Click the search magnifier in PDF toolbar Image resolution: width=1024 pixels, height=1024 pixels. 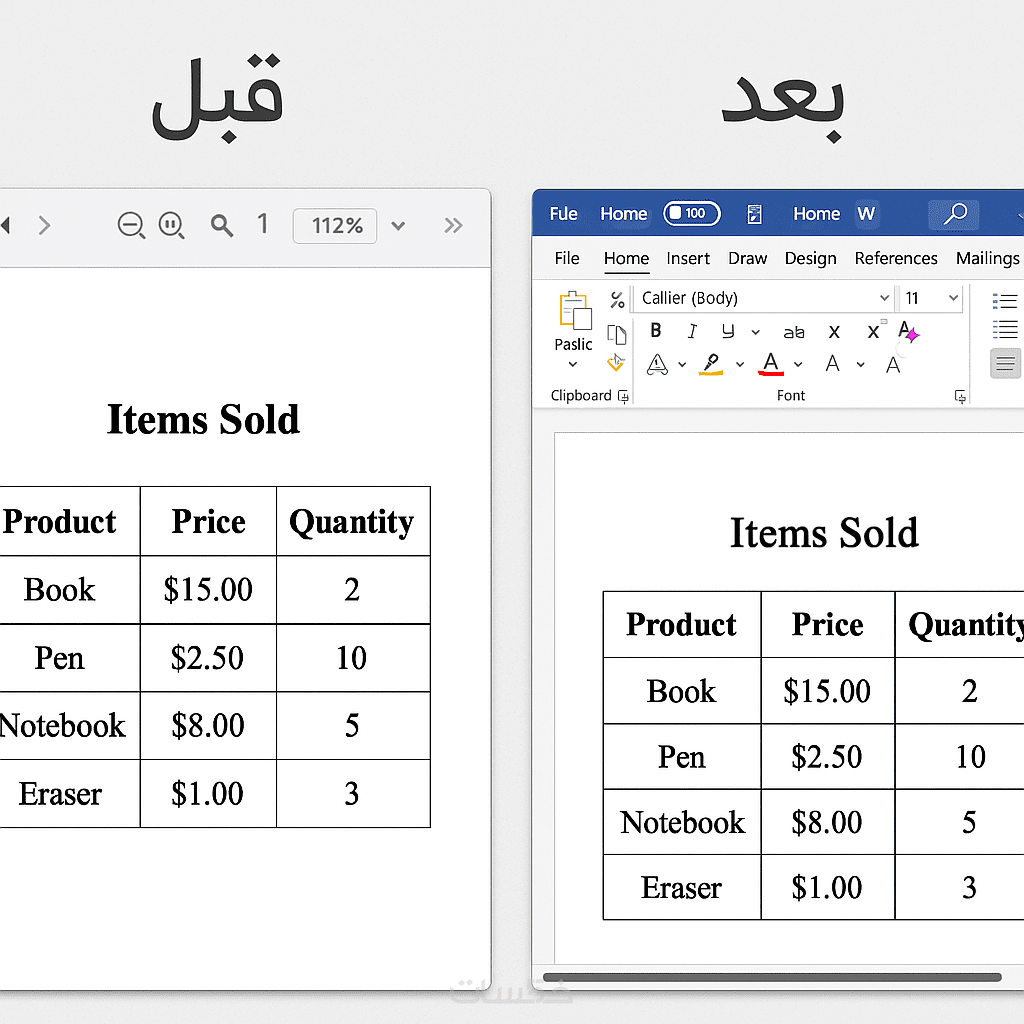(222, 226)
